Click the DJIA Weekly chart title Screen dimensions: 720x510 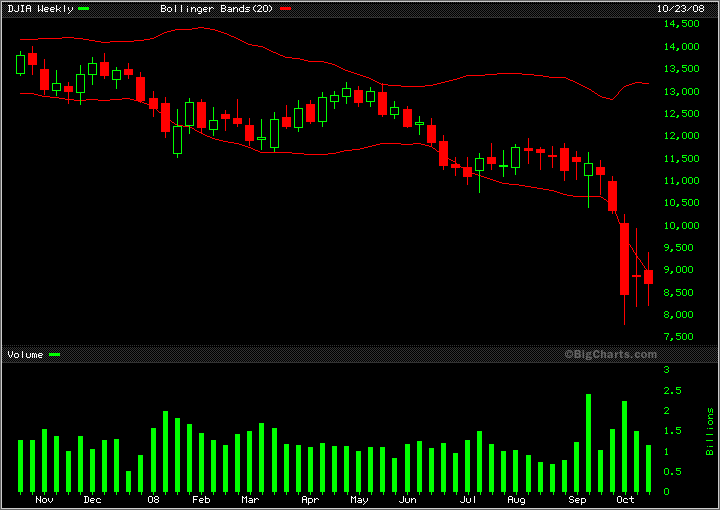click(x=40, y=9)
